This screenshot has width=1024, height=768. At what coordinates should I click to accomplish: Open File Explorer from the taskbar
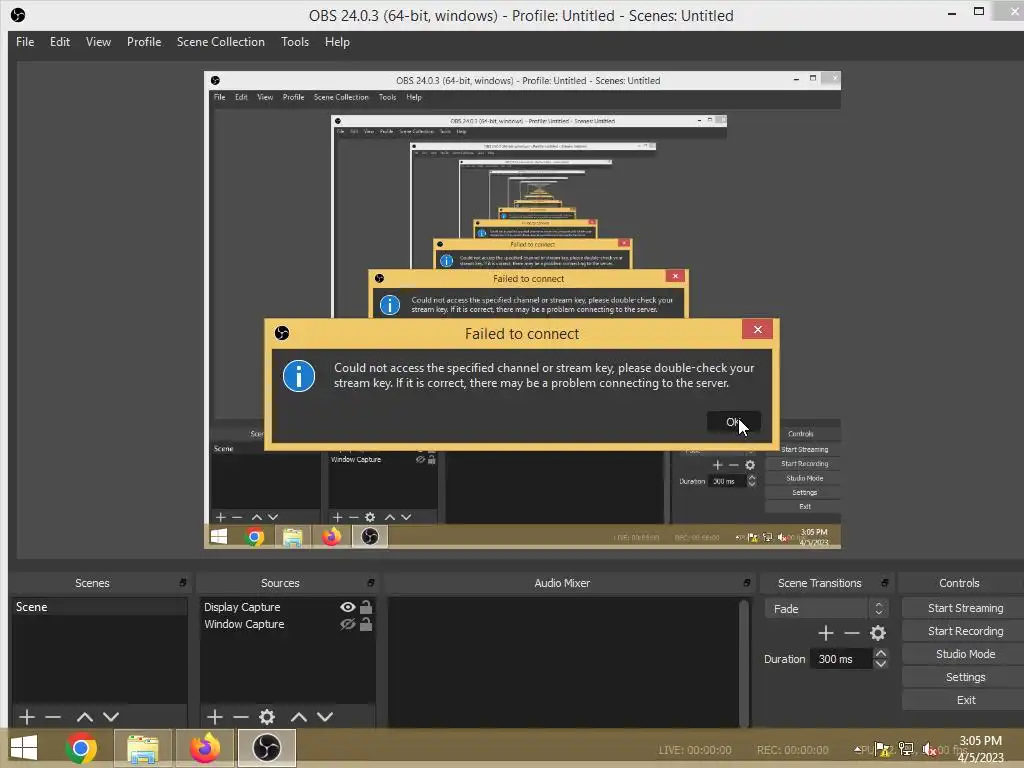[142, 748]
